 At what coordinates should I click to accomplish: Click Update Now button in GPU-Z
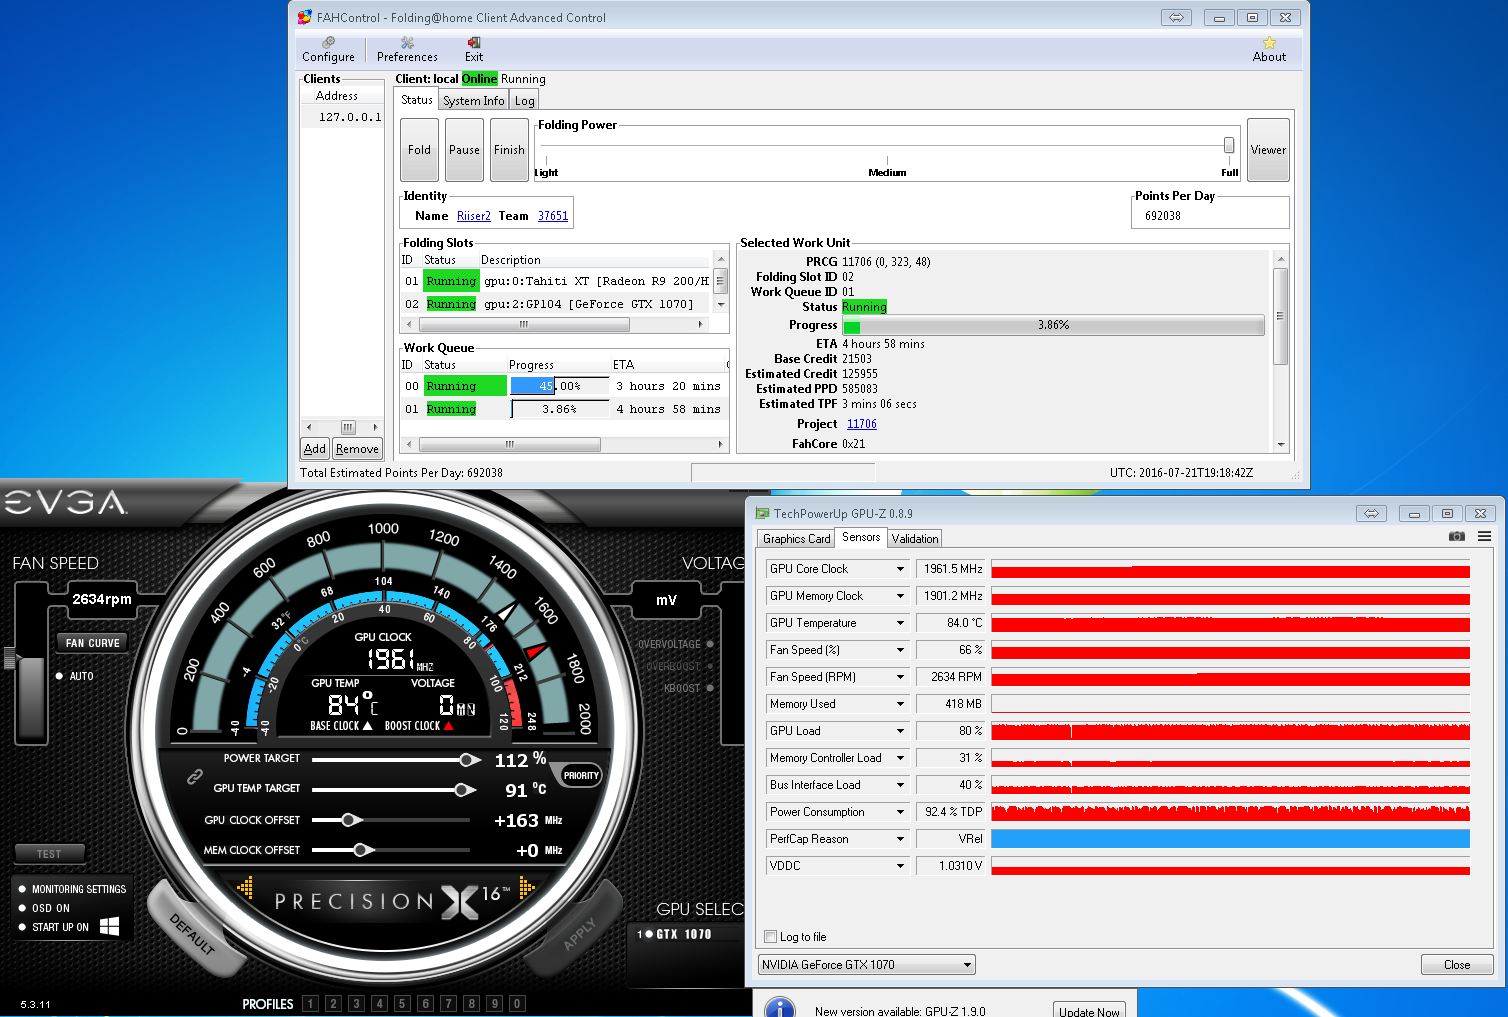pos(1089,1011)
